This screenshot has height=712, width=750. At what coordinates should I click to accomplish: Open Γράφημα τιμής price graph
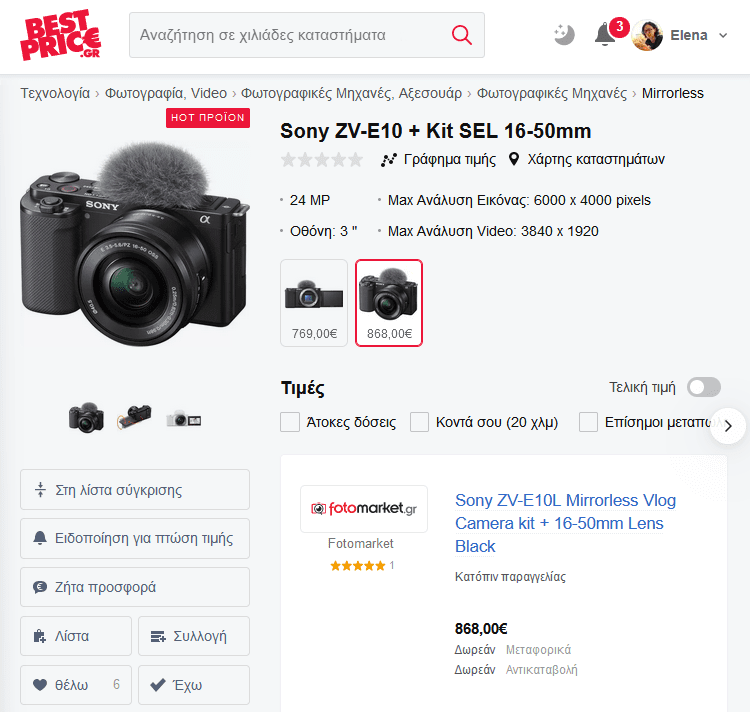coord(438,159)
